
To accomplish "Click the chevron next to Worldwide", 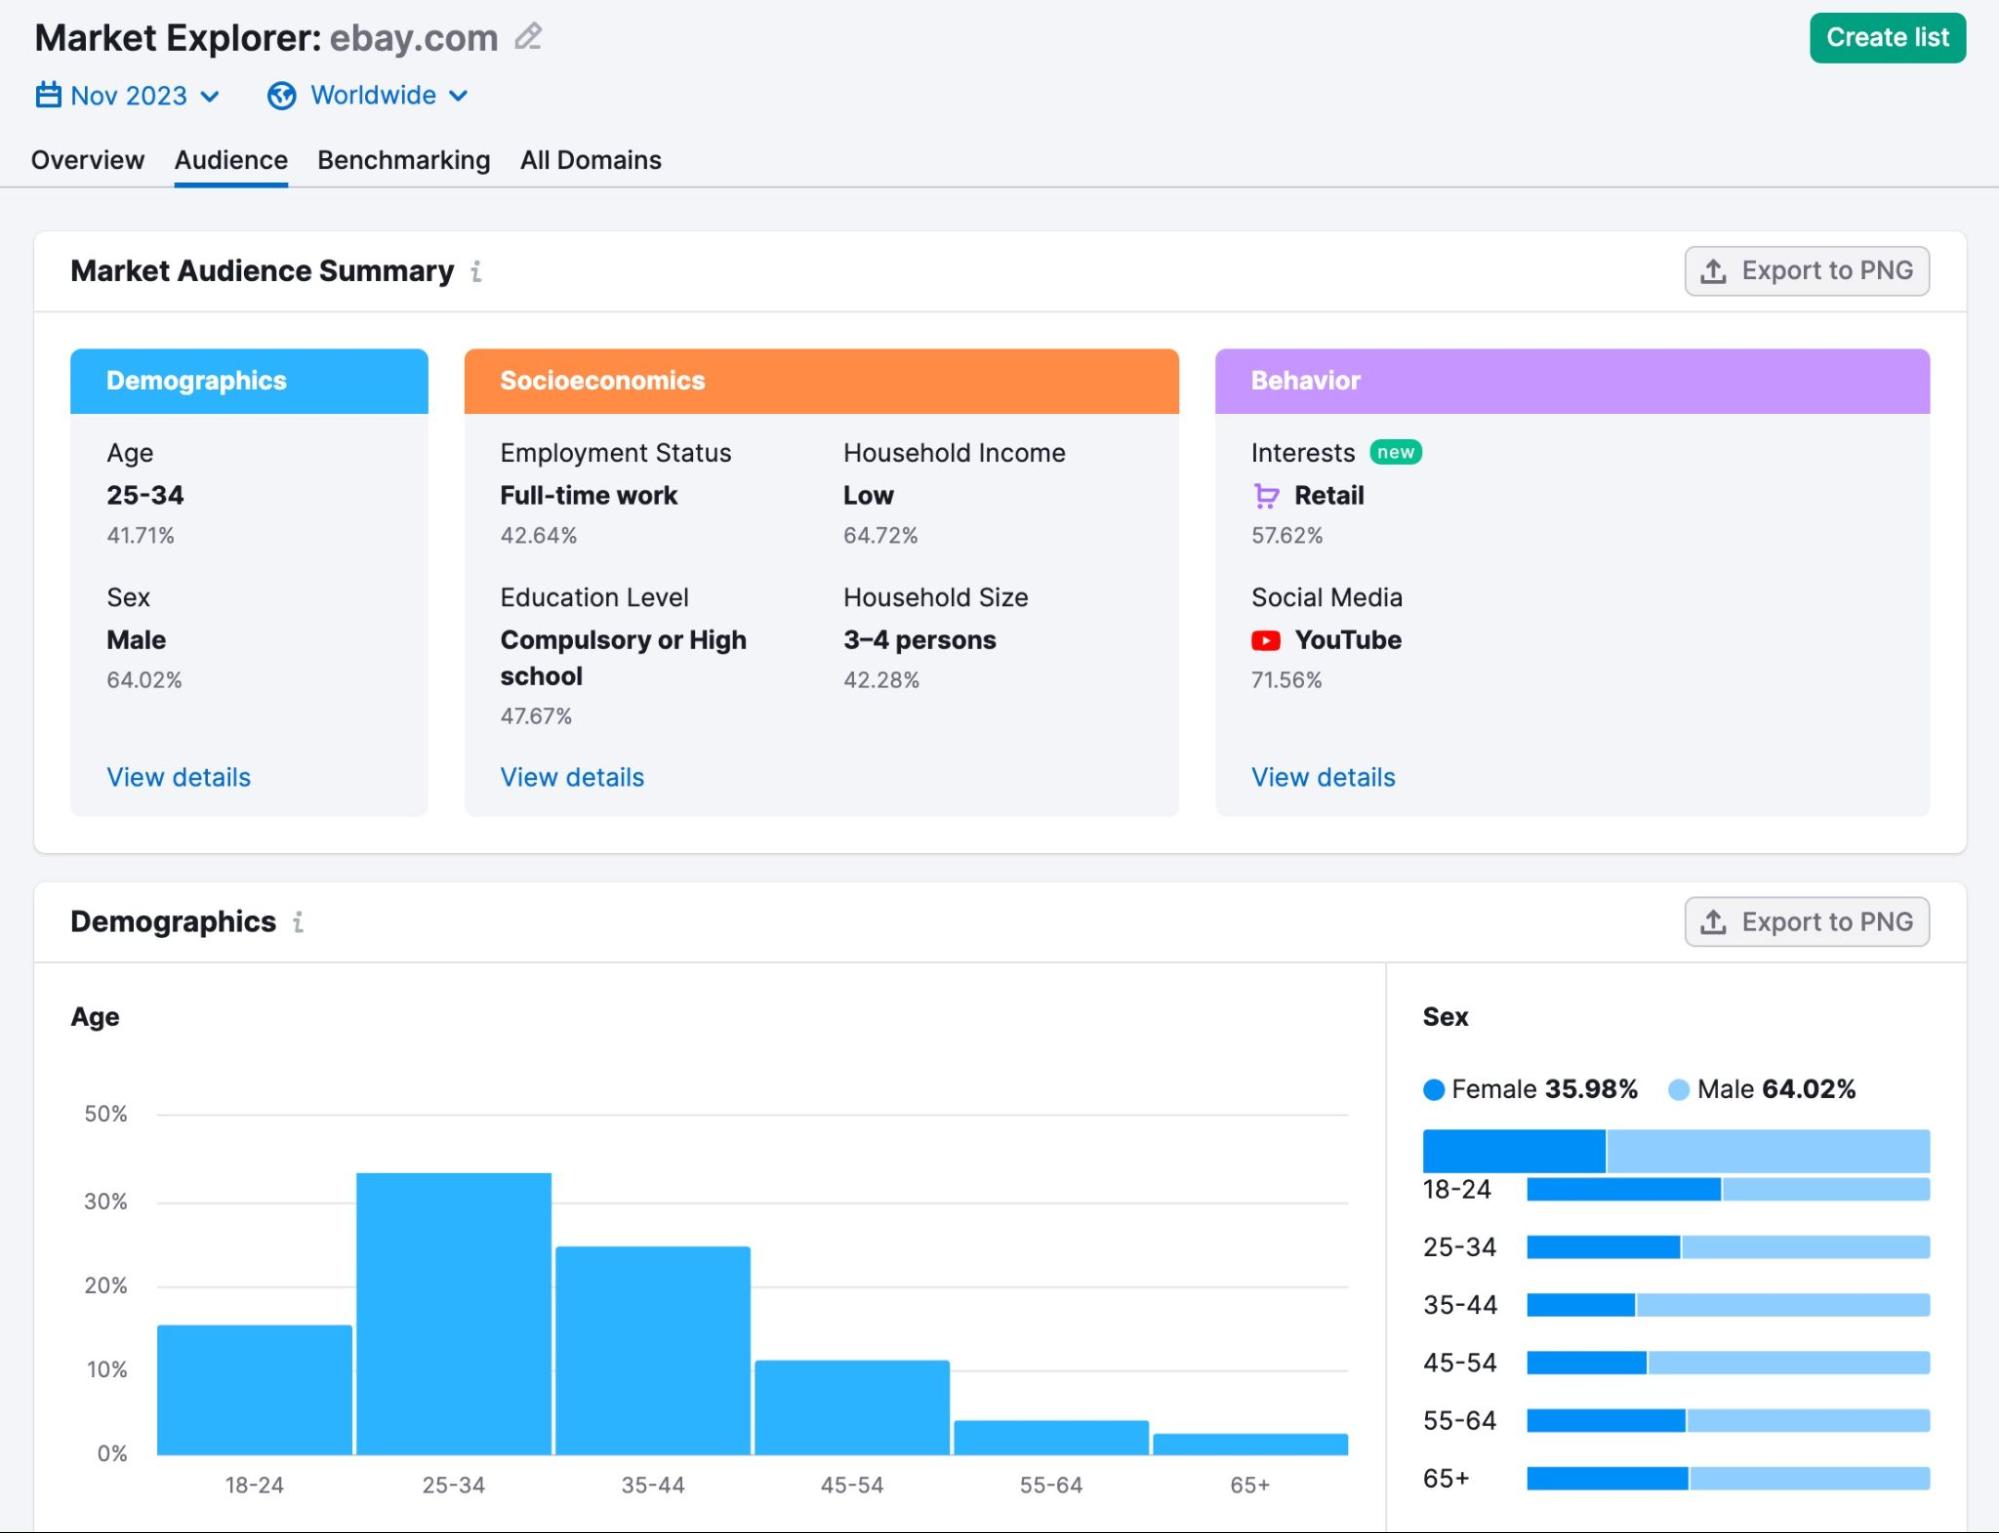I will (459, 96).
